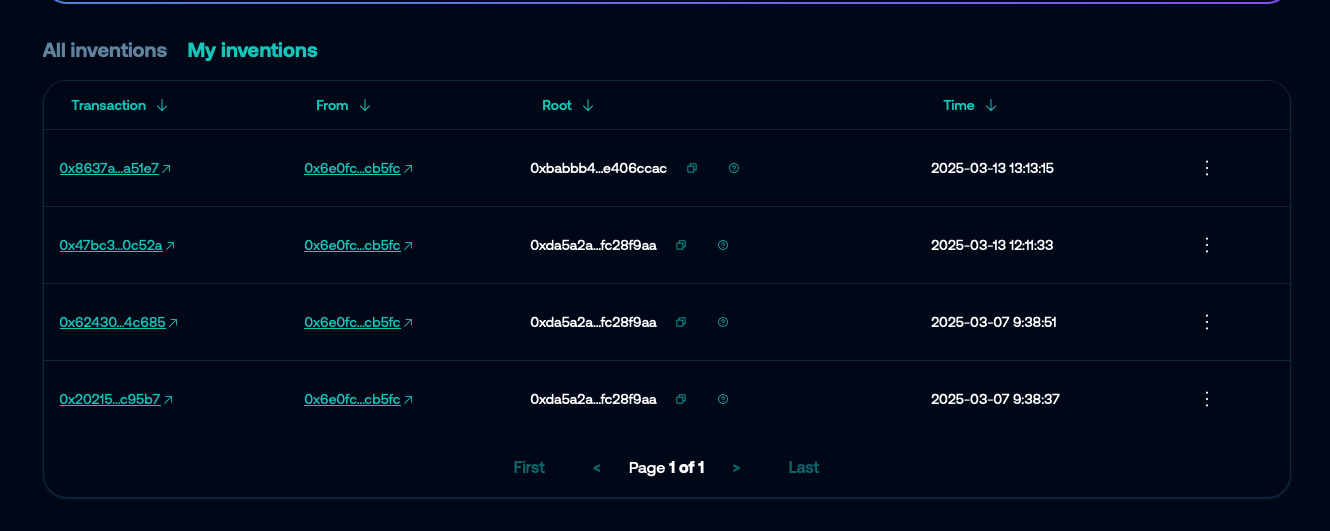Open three-dot menu for 9:38:37 row
The width and height of the screenshot is (1330, 531).
[1206, 399]
